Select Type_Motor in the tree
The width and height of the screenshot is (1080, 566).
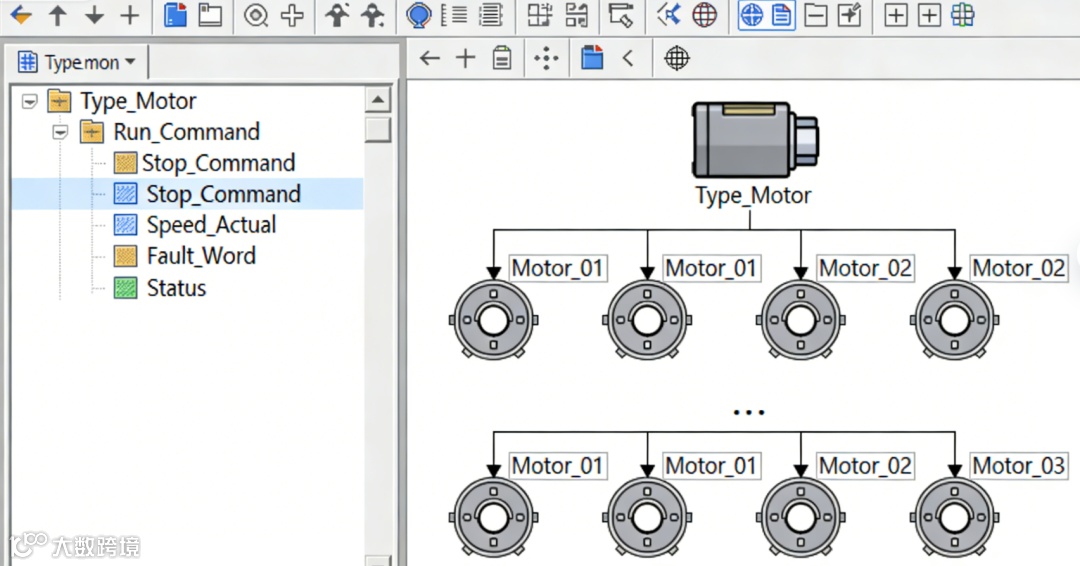[138, 101]
